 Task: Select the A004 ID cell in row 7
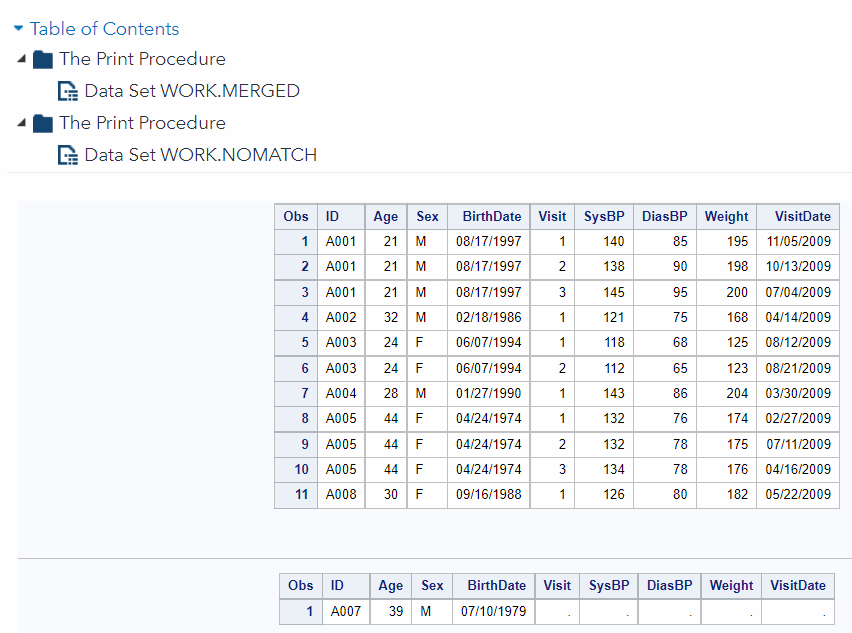point(340,393)
